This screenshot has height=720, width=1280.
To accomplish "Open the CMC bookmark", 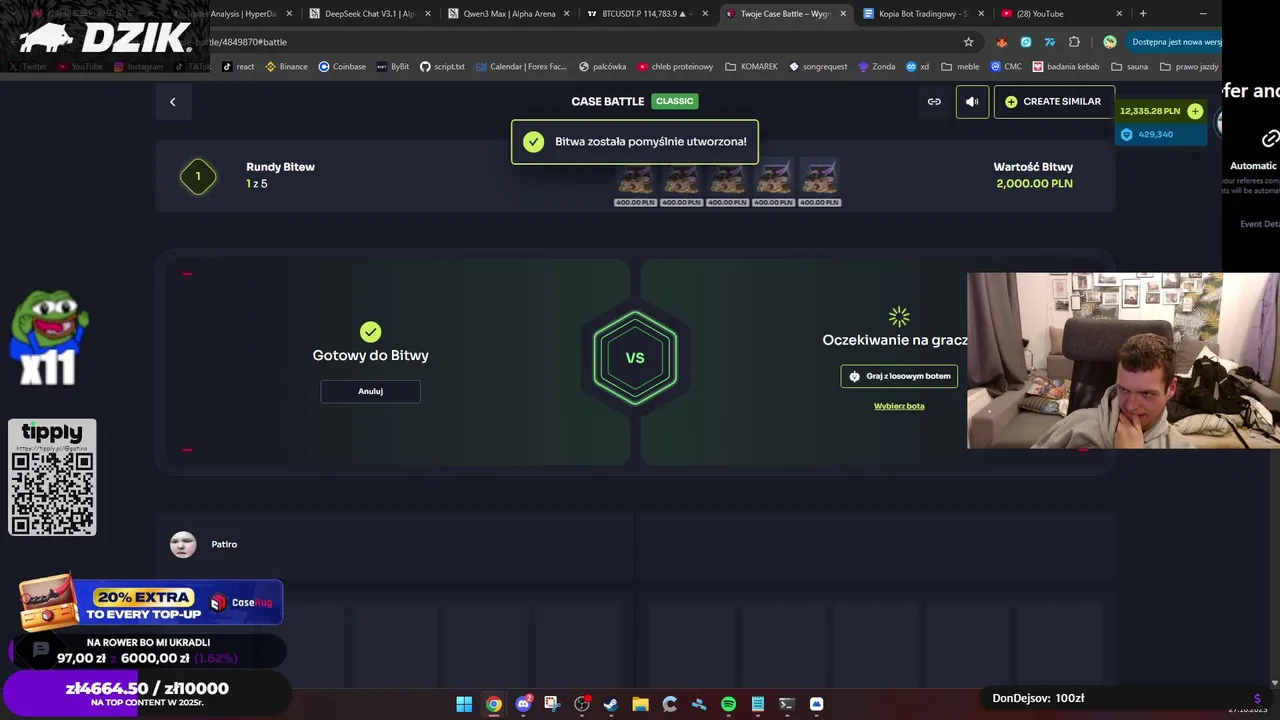I will click(1006, 67).
